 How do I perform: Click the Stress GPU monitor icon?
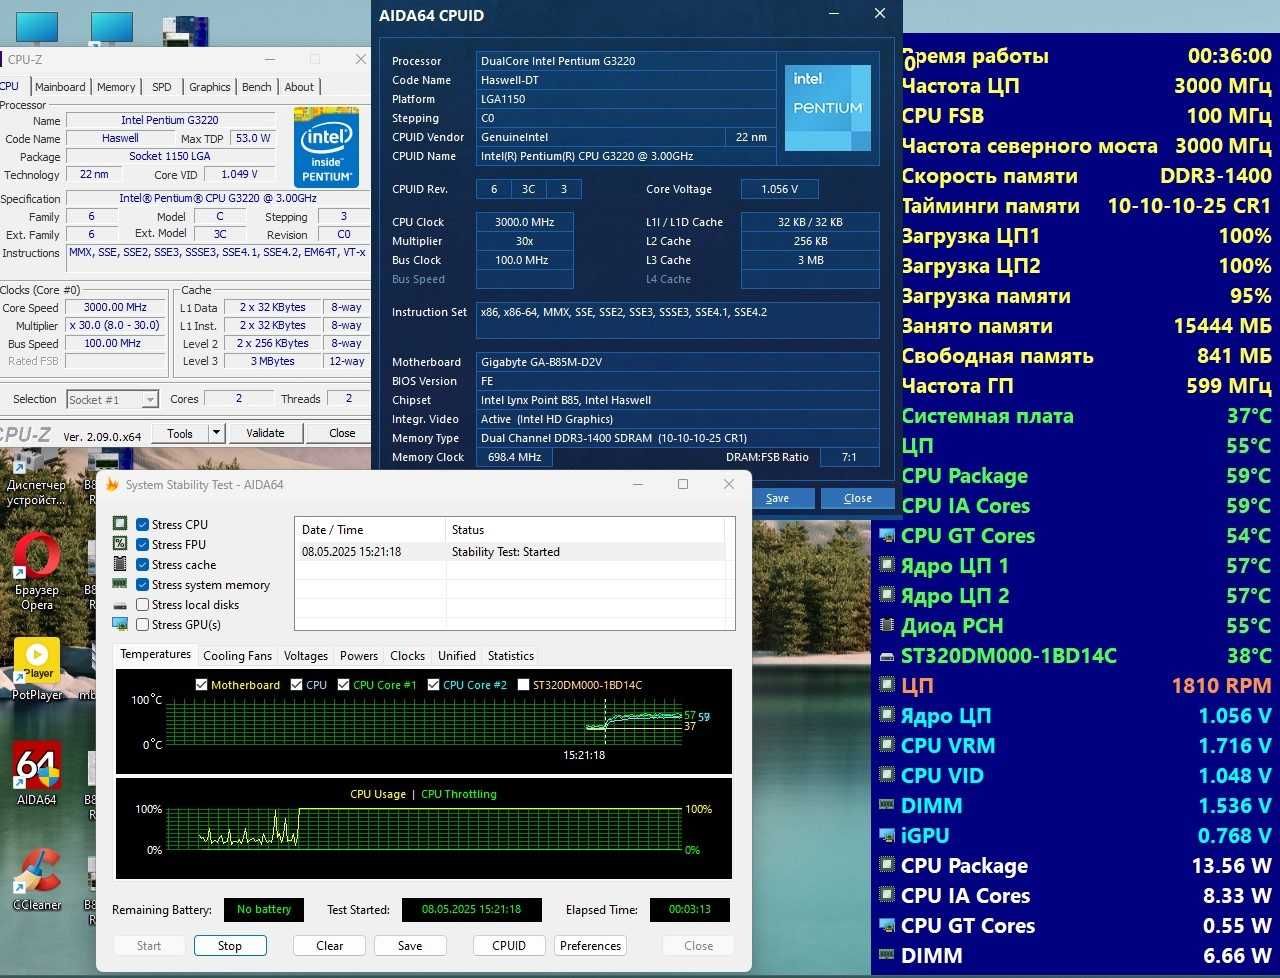[x=120, y=624]
